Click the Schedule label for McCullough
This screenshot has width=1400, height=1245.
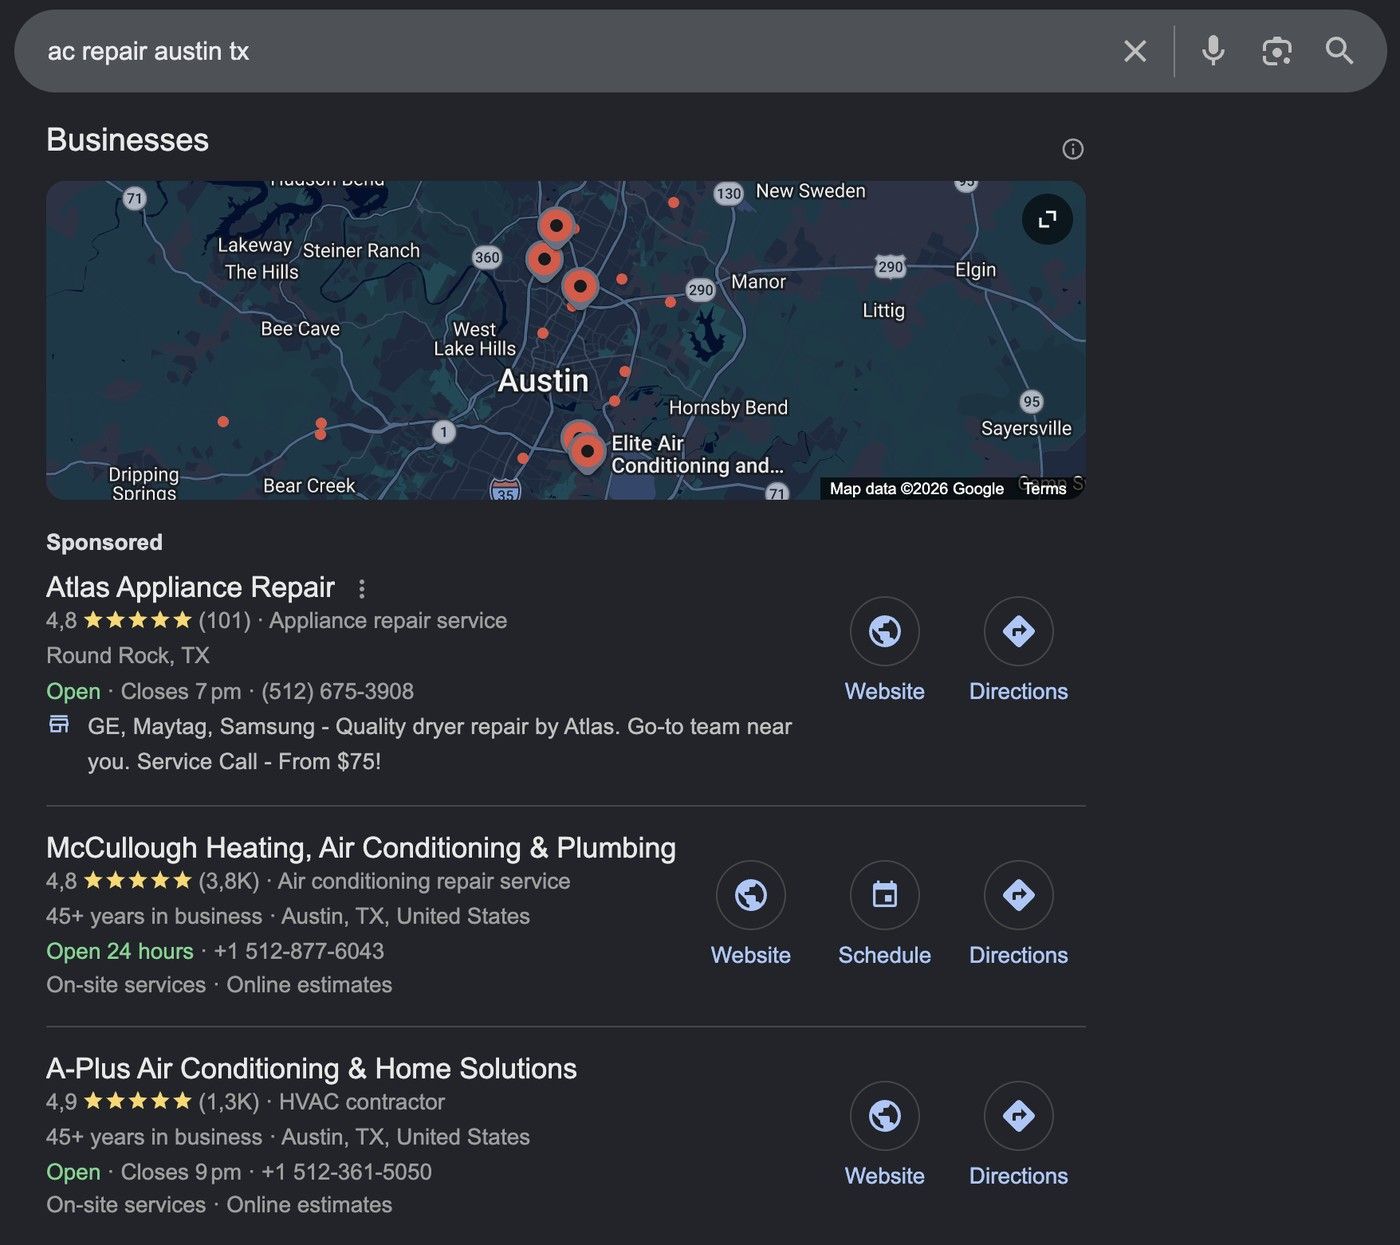(x=885, y=955)
